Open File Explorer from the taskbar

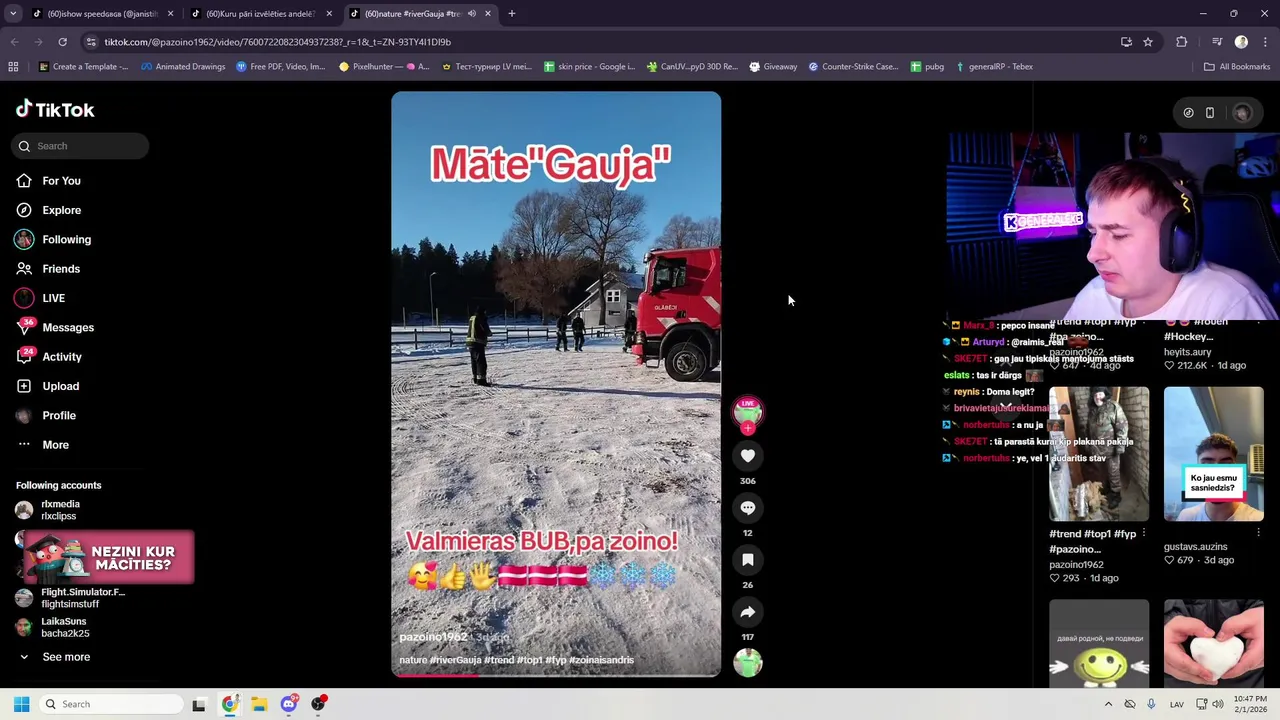point(259,704)
